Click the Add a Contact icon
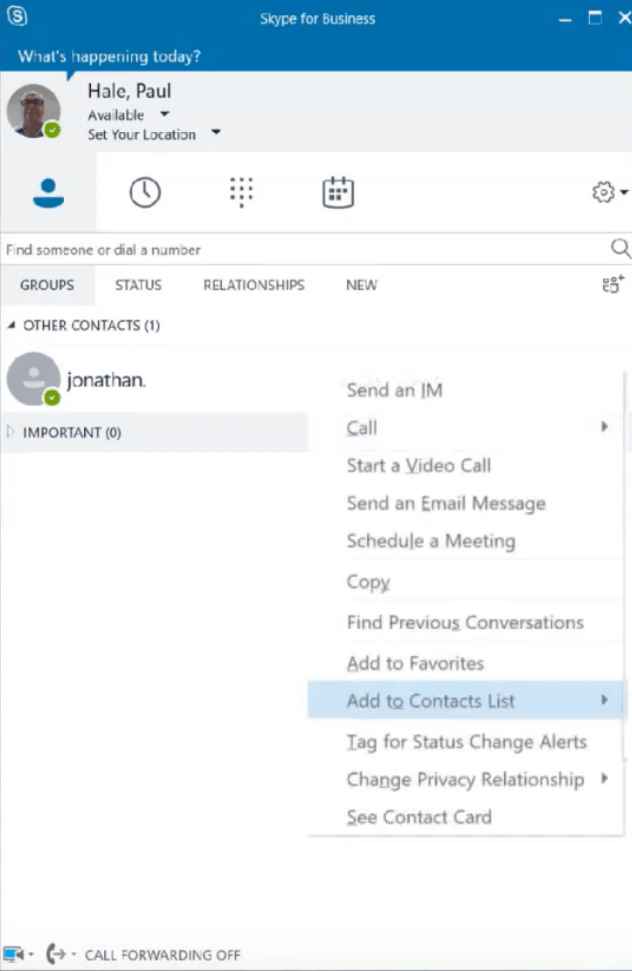This screenshot has width=632, height=971. (613, 285)
